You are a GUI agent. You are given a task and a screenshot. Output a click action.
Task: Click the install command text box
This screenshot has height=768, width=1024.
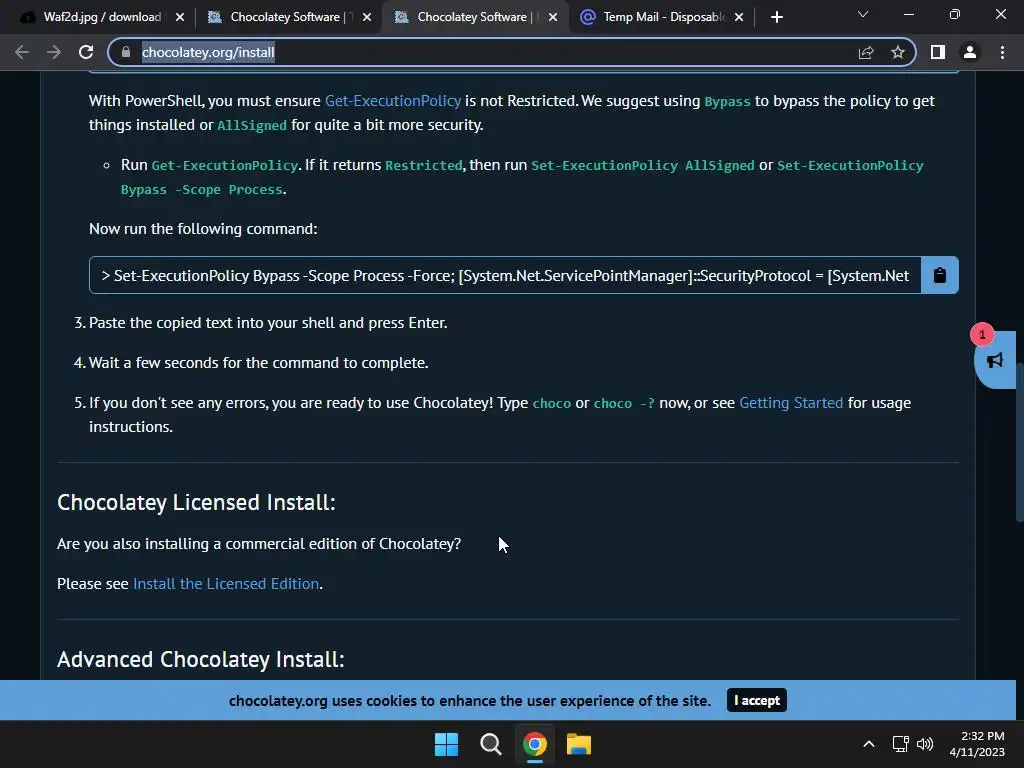(505, 275)
